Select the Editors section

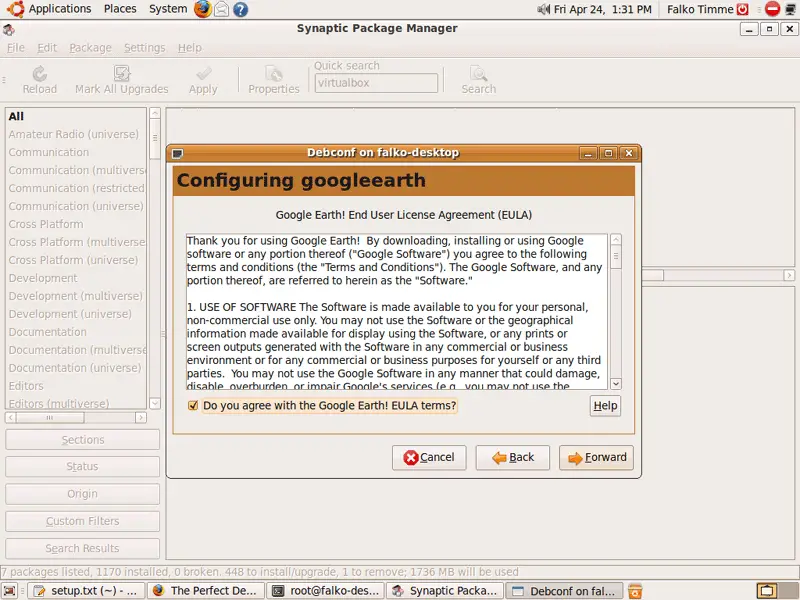coord(76,386)
